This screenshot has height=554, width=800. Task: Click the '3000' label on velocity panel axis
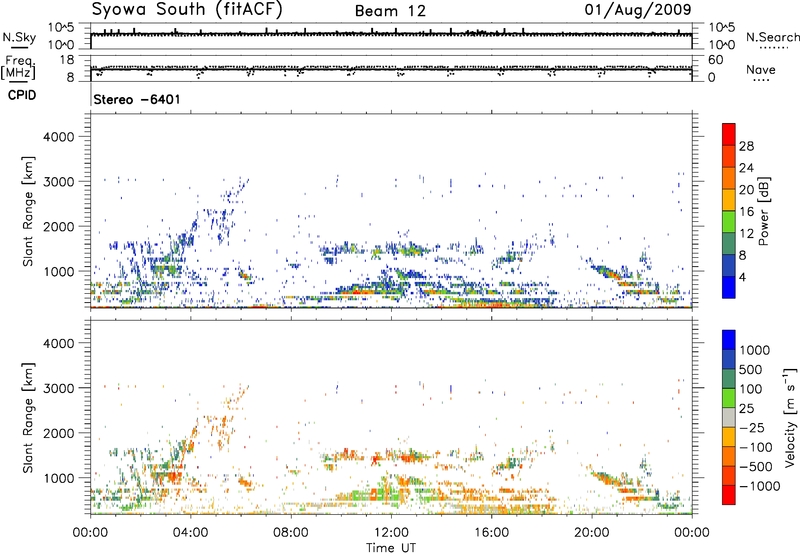58,388
